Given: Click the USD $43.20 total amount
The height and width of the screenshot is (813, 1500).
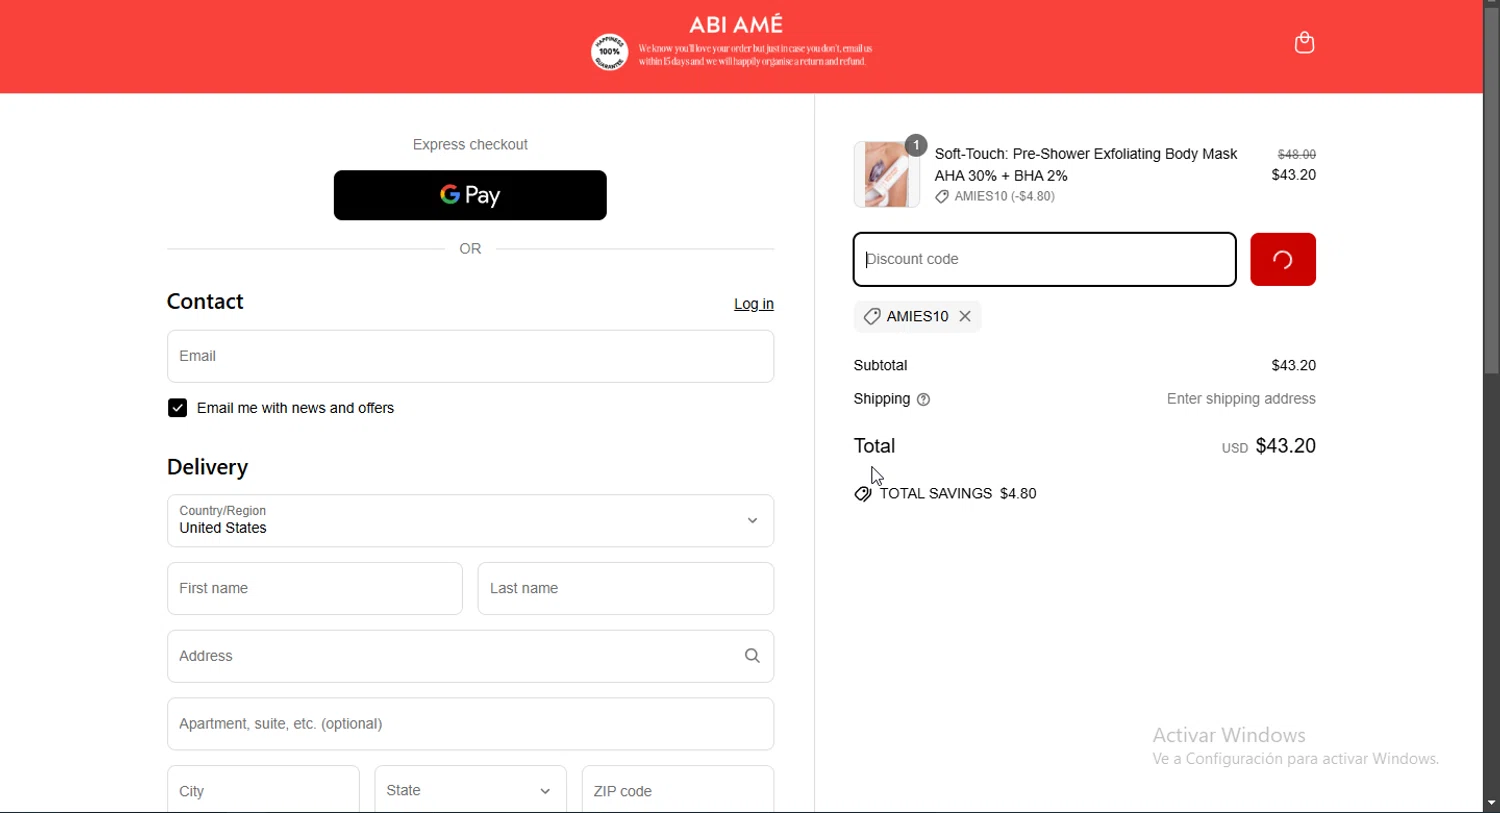Looking at the screenshot, I should pyautogui.click(x=1269, y=447).
